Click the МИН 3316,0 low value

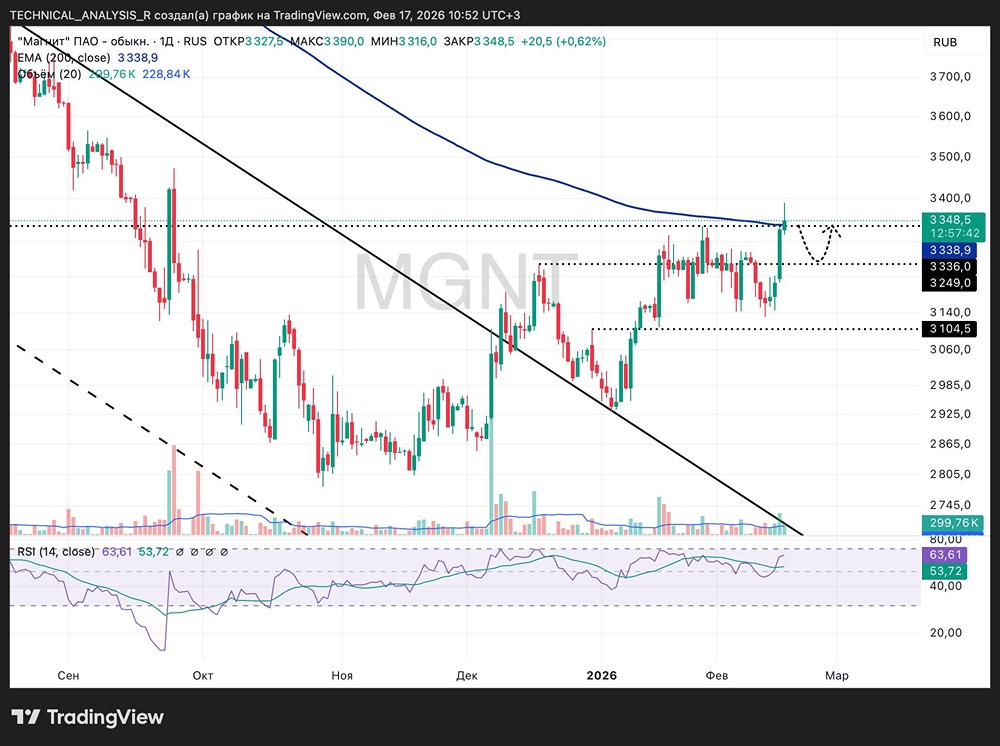click(404, 41)
